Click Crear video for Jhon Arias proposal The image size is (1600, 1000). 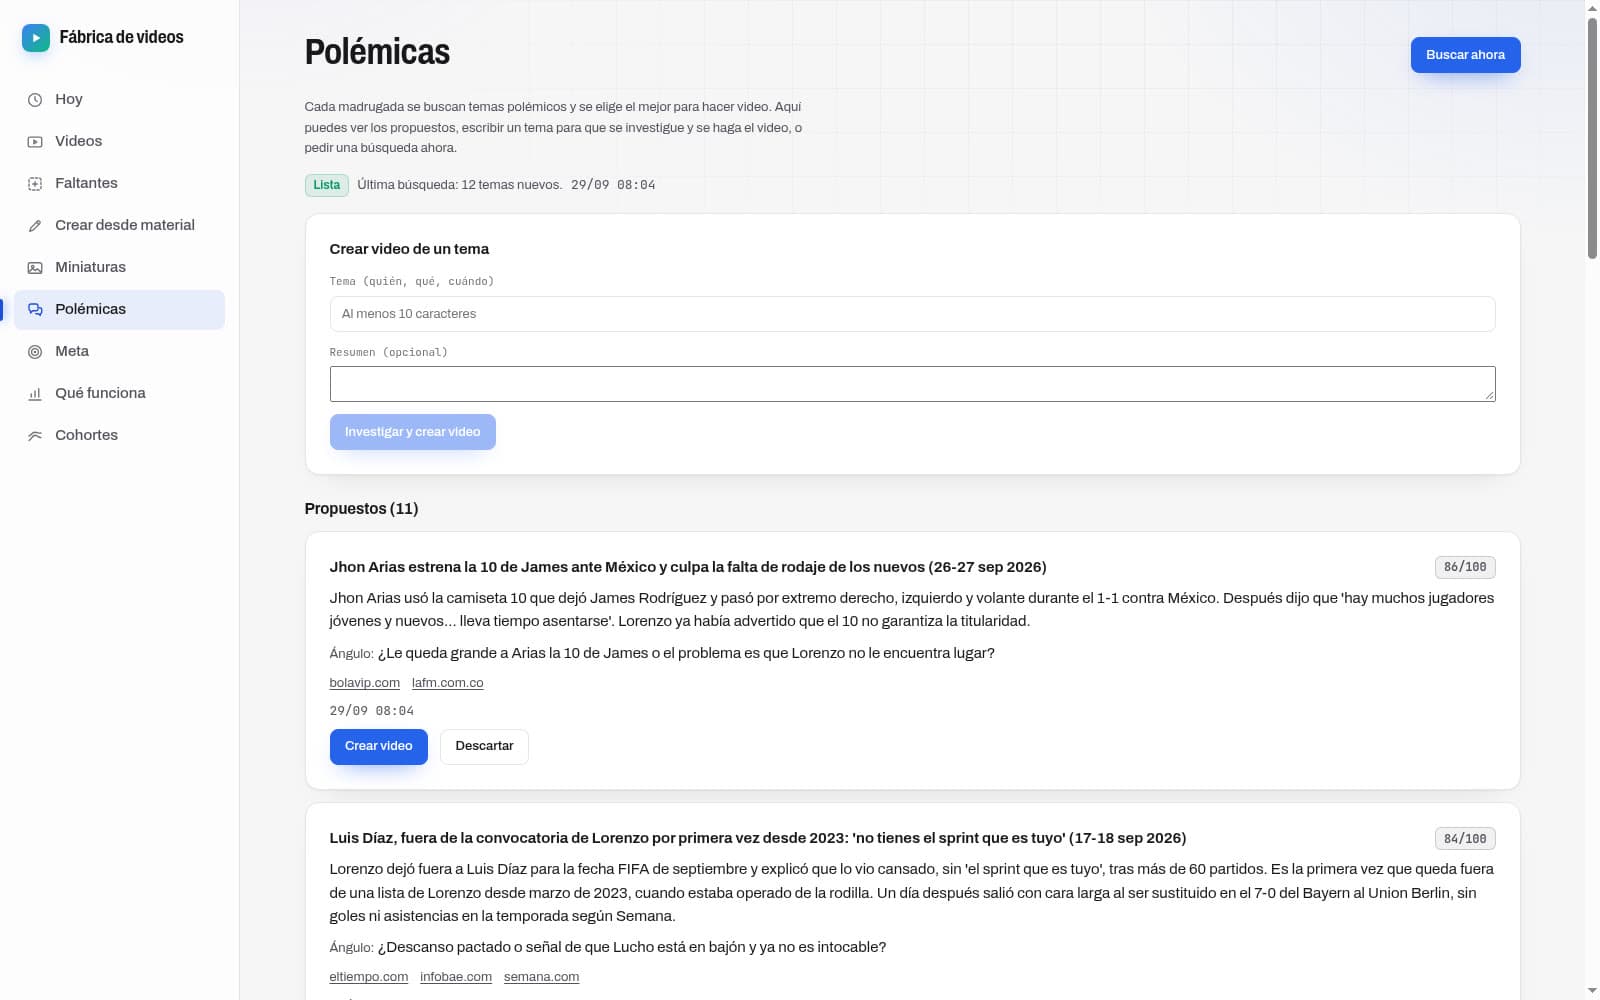point(378,746)
